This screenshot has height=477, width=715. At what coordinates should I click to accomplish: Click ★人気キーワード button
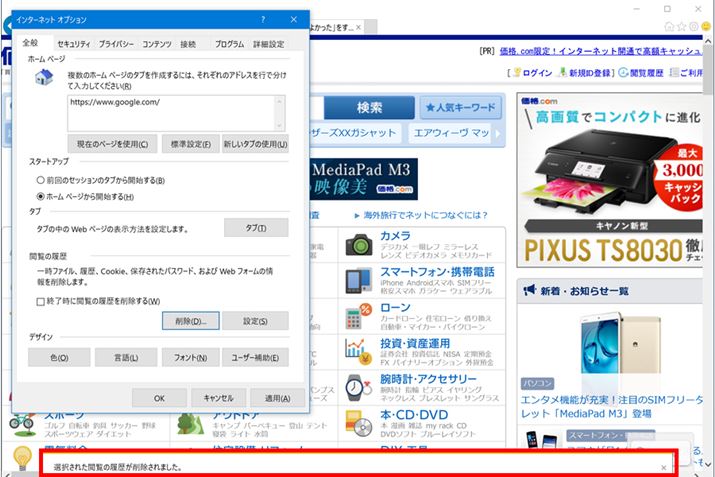click(x=460, y=108)
